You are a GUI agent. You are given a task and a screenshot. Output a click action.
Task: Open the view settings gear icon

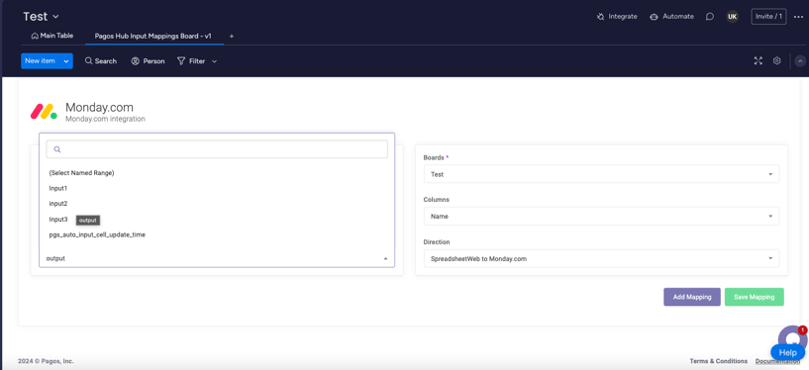tap(776, 61)
